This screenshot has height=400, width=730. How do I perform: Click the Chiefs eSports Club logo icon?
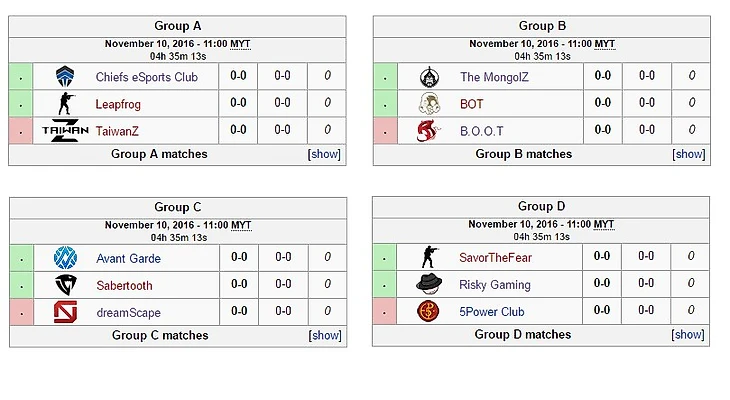click(x=65, y=76)
